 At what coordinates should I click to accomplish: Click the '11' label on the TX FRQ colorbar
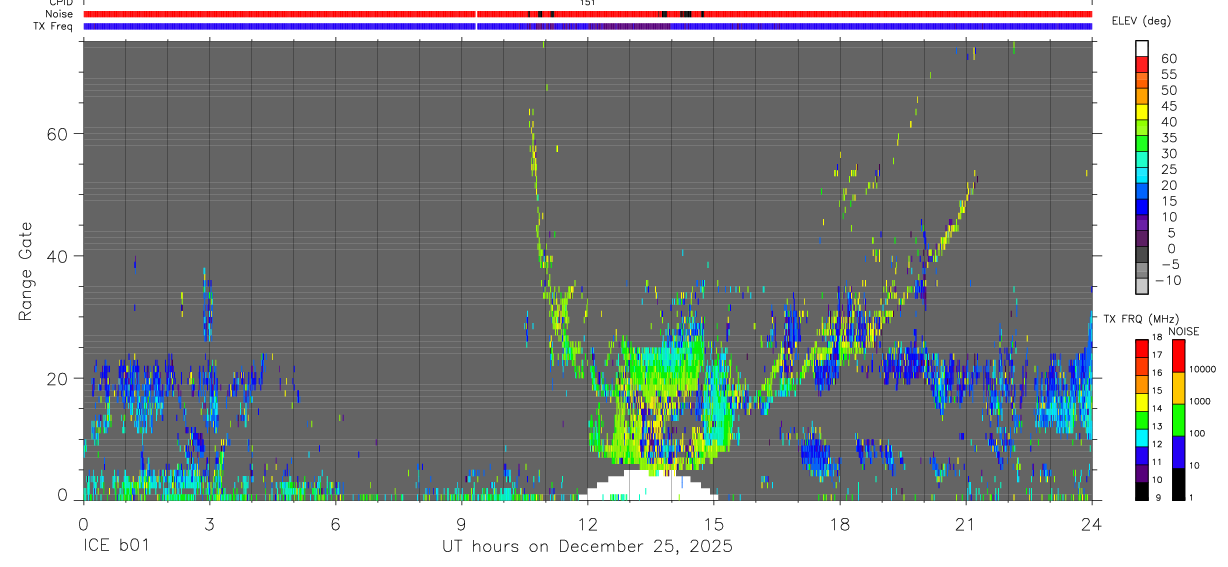point(1157,462)
